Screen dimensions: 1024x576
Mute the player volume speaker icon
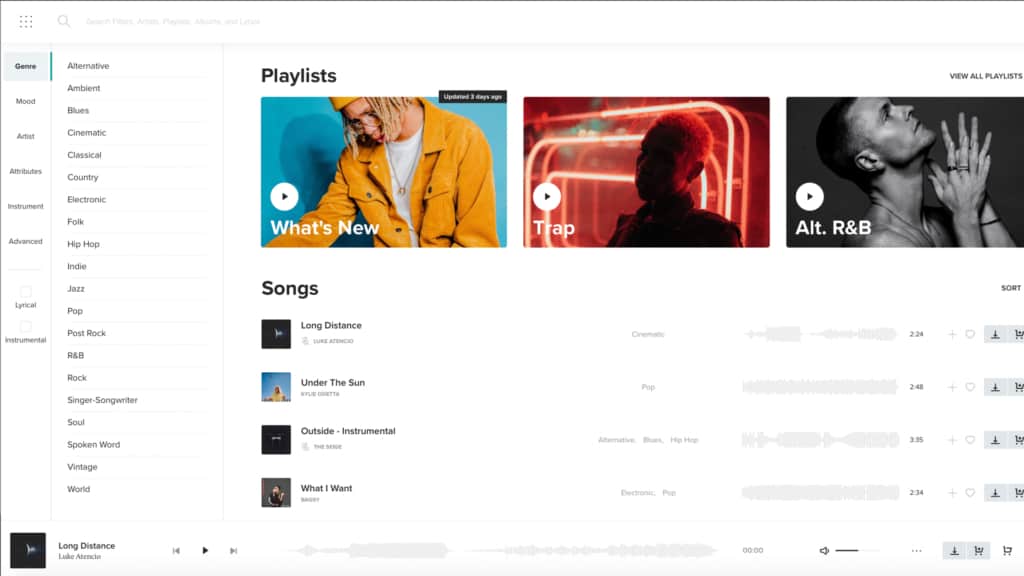[824, 551]
